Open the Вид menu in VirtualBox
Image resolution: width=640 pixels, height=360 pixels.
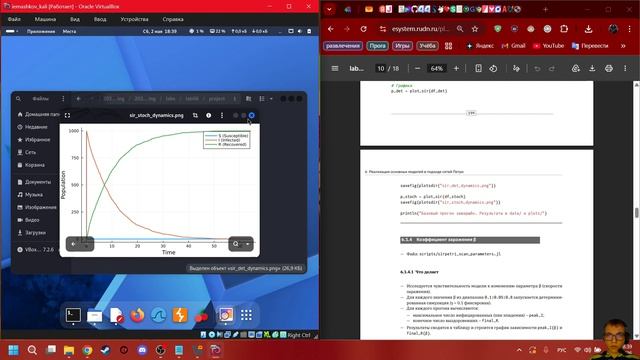pyautogui.click(x=75, y=19)
